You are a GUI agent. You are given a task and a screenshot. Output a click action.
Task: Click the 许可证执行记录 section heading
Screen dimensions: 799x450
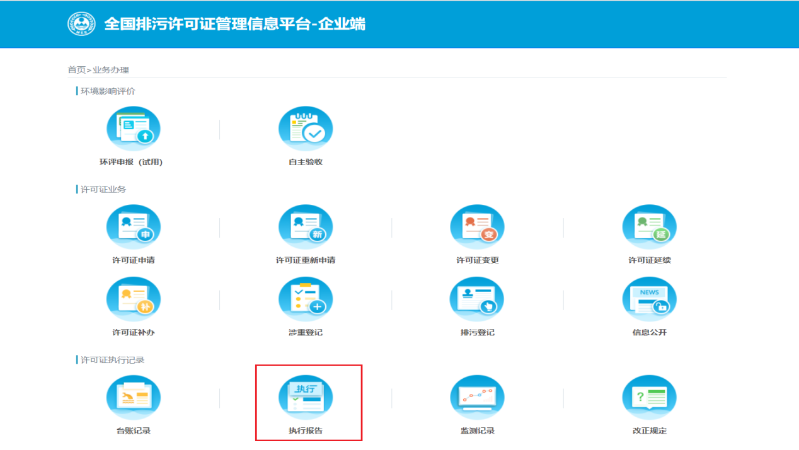pyautogui.click(x=110, y=359)
